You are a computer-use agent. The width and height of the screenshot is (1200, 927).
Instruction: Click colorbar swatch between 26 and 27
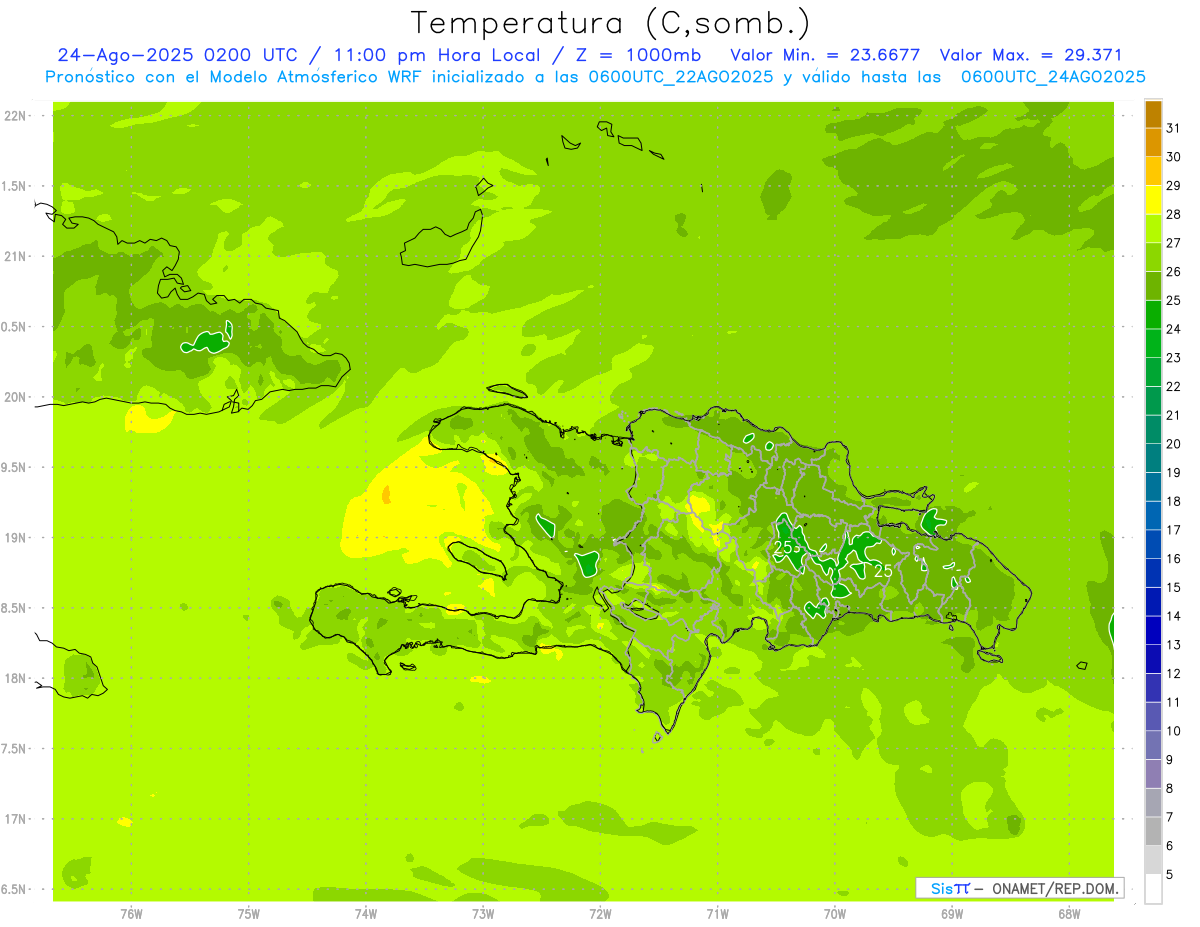click(x=1153, y=257)
